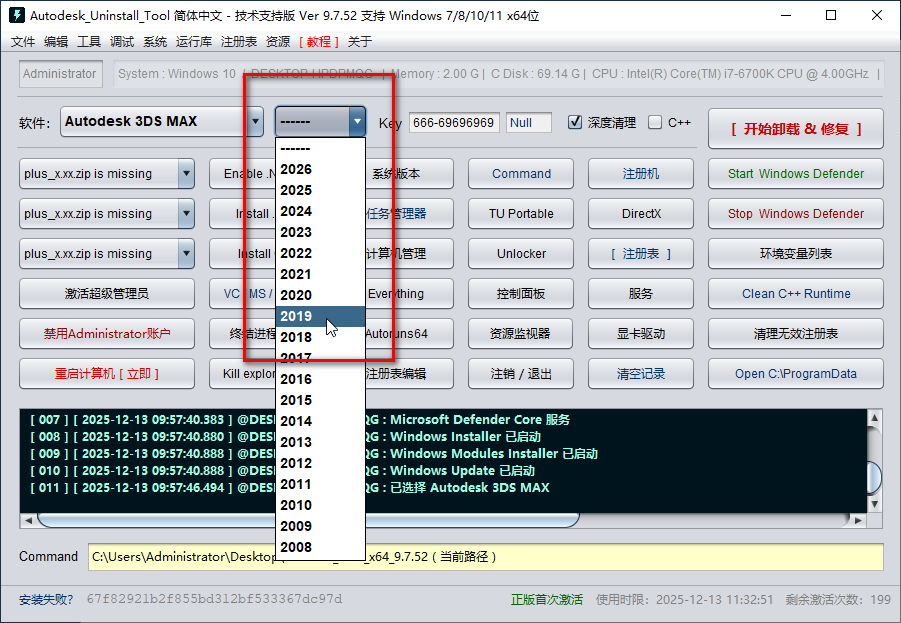Image resolution: width=901 pixels, height=623 pixels.
Task: Click the 开始卸载 & 修复 button
Action: click(796, 129)
